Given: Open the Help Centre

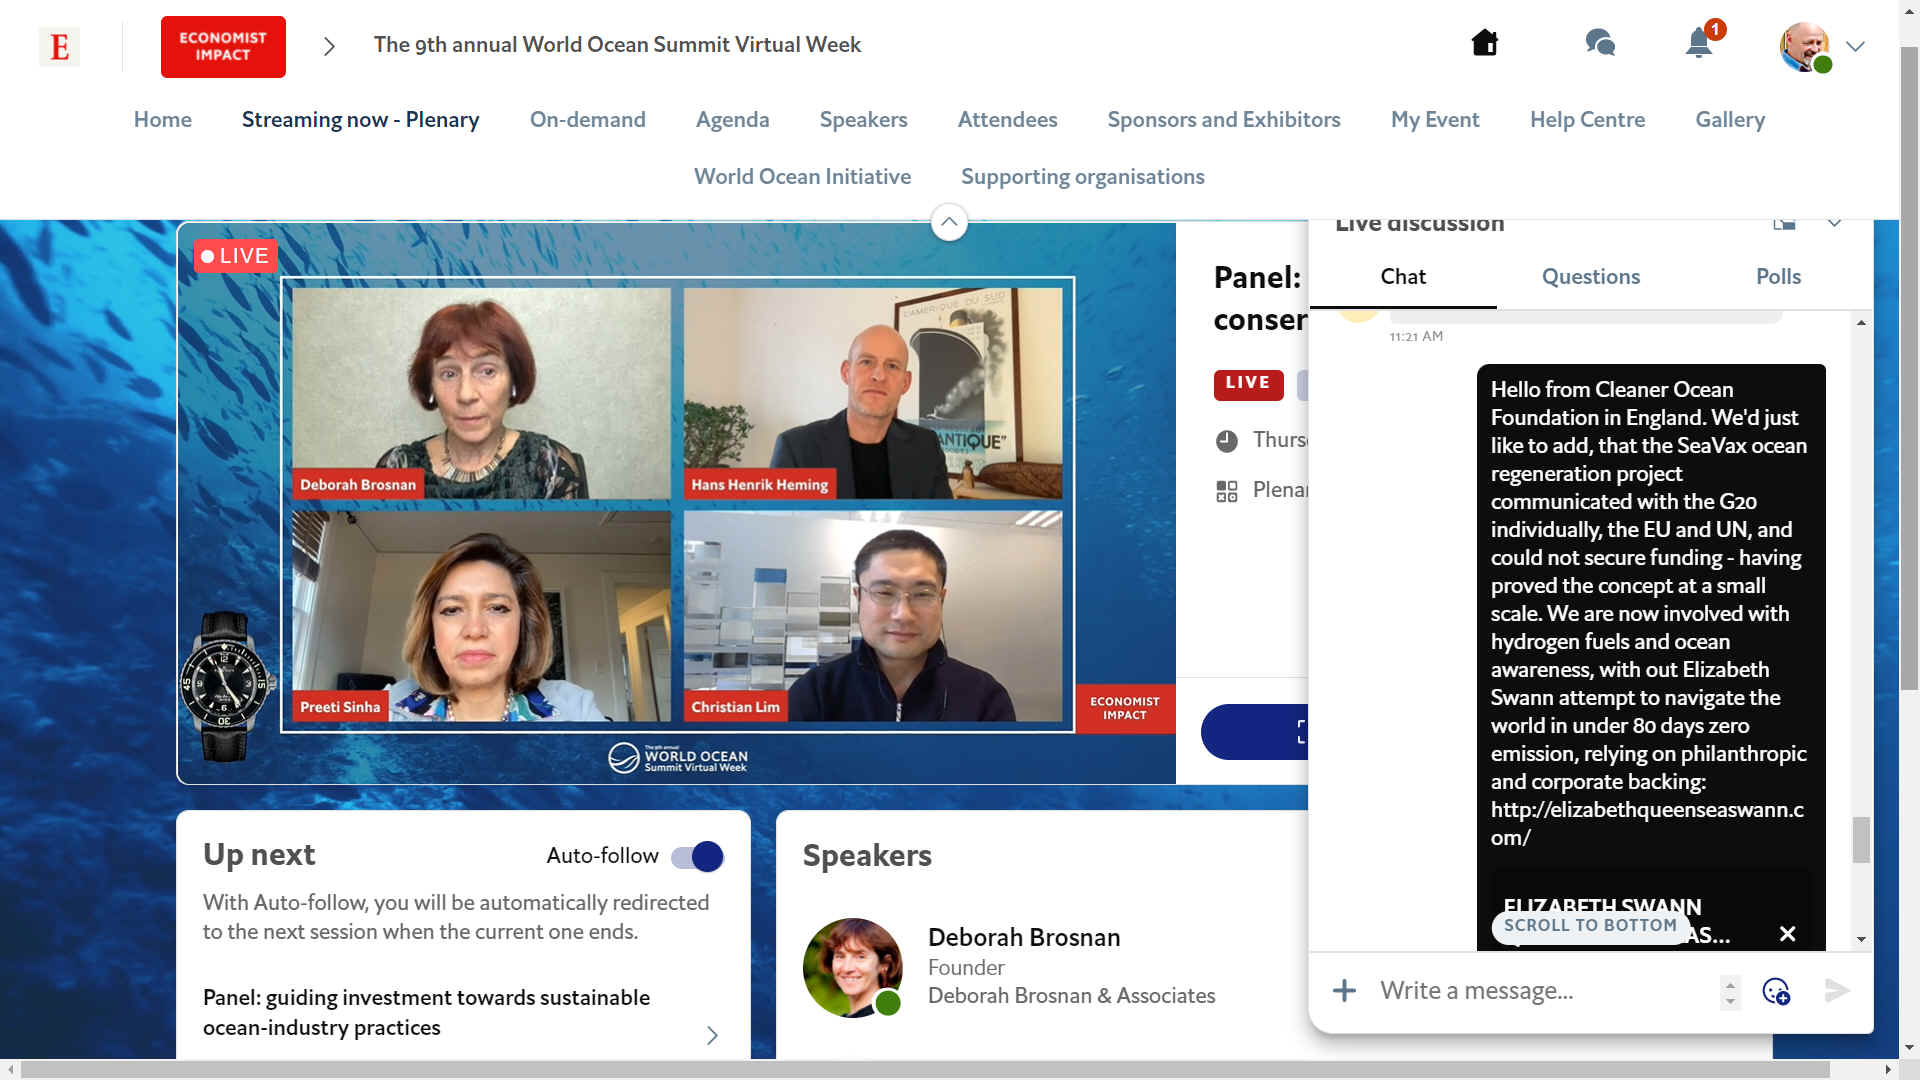Looking at the screenshot, I should [x=1588, y=119].
